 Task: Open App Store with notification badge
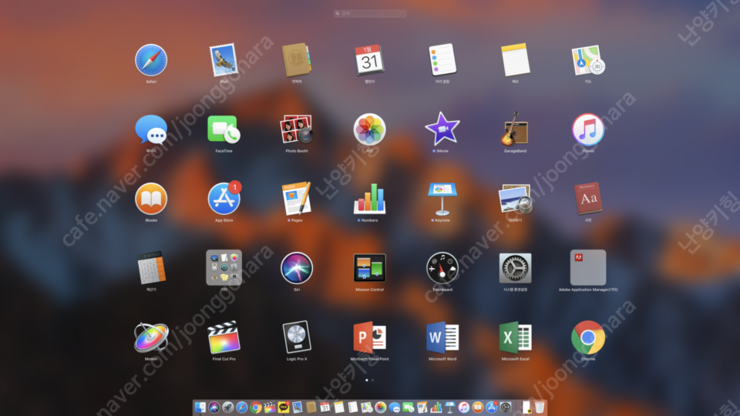(224, 199)
